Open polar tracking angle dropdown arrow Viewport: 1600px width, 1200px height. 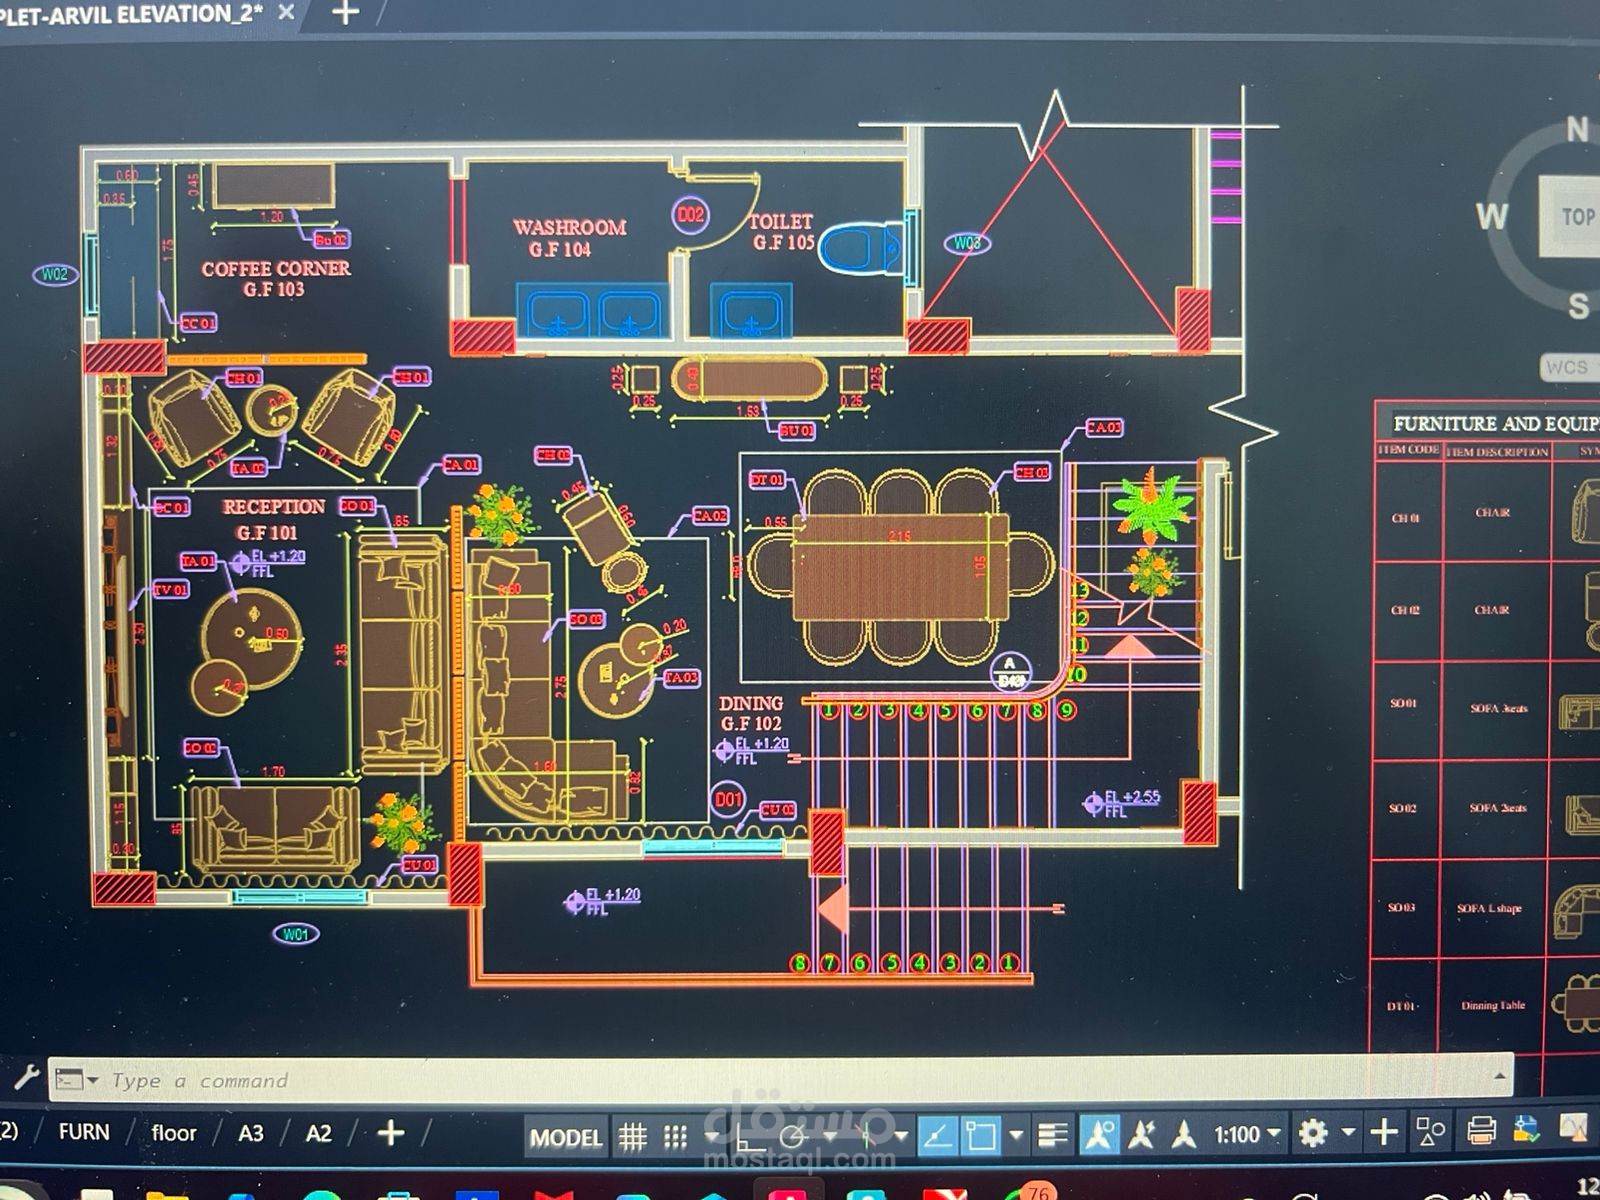click(830, 1136)
